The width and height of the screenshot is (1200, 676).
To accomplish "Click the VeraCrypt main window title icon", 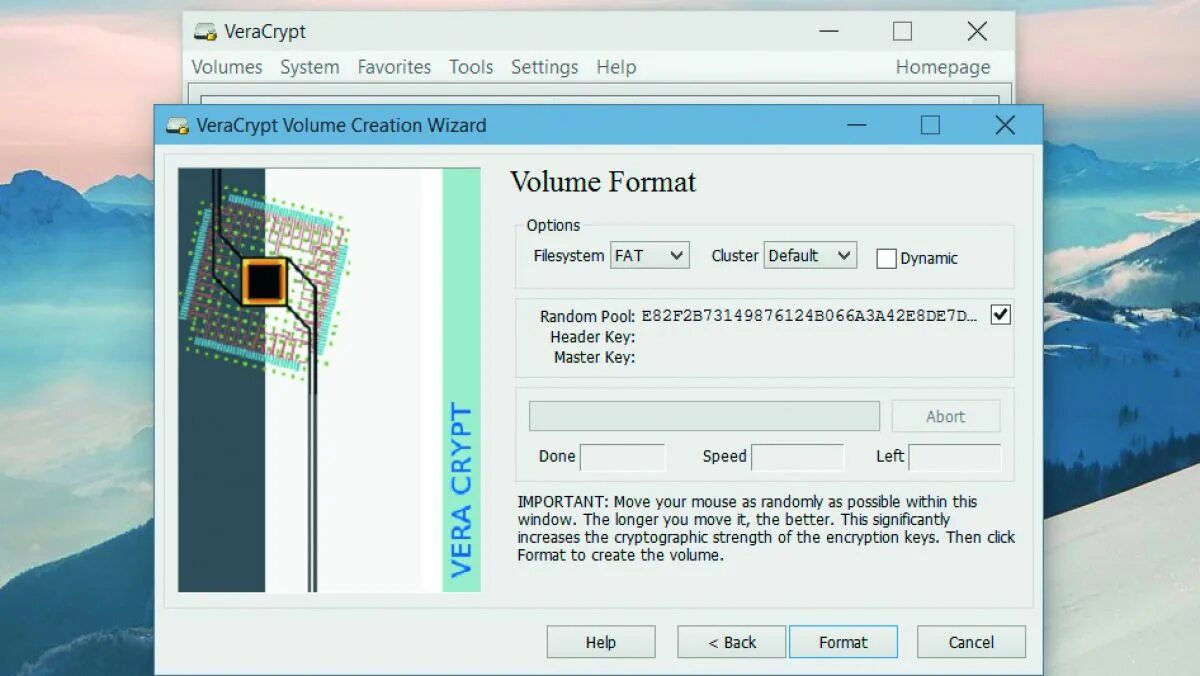I will tap(205, 32).
